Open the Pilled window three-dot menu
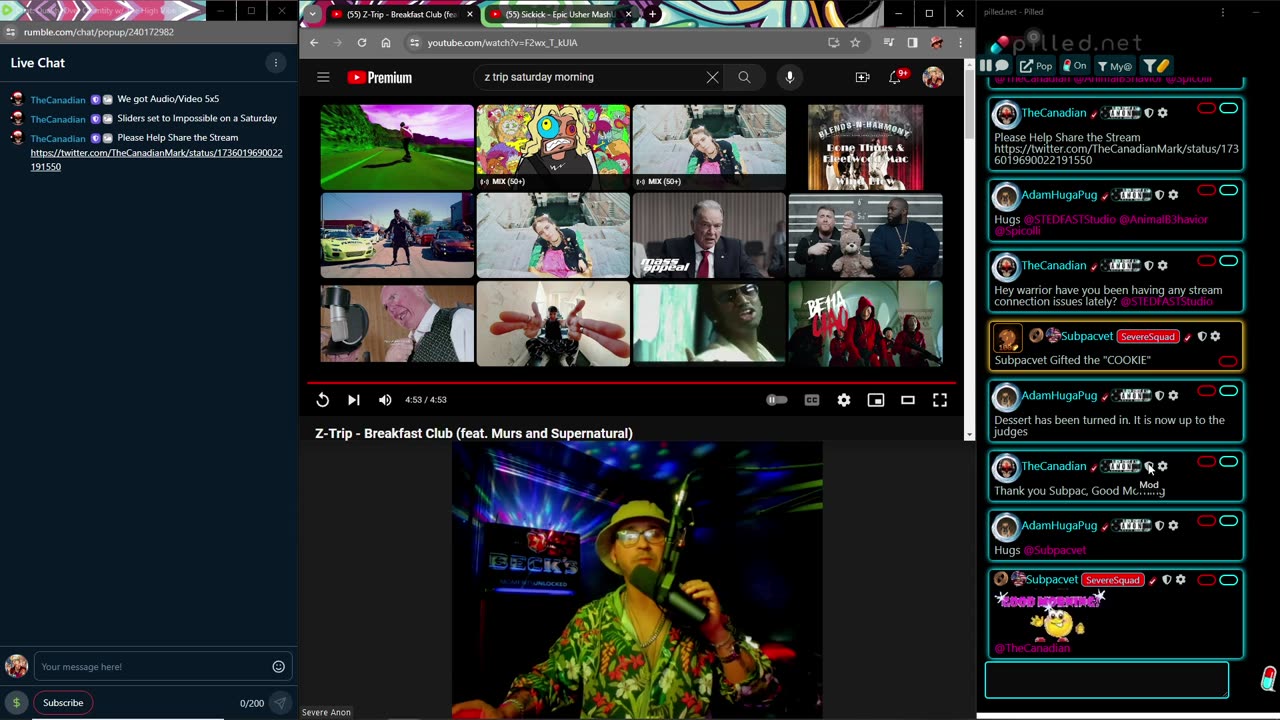 [x=1222, y=12]
